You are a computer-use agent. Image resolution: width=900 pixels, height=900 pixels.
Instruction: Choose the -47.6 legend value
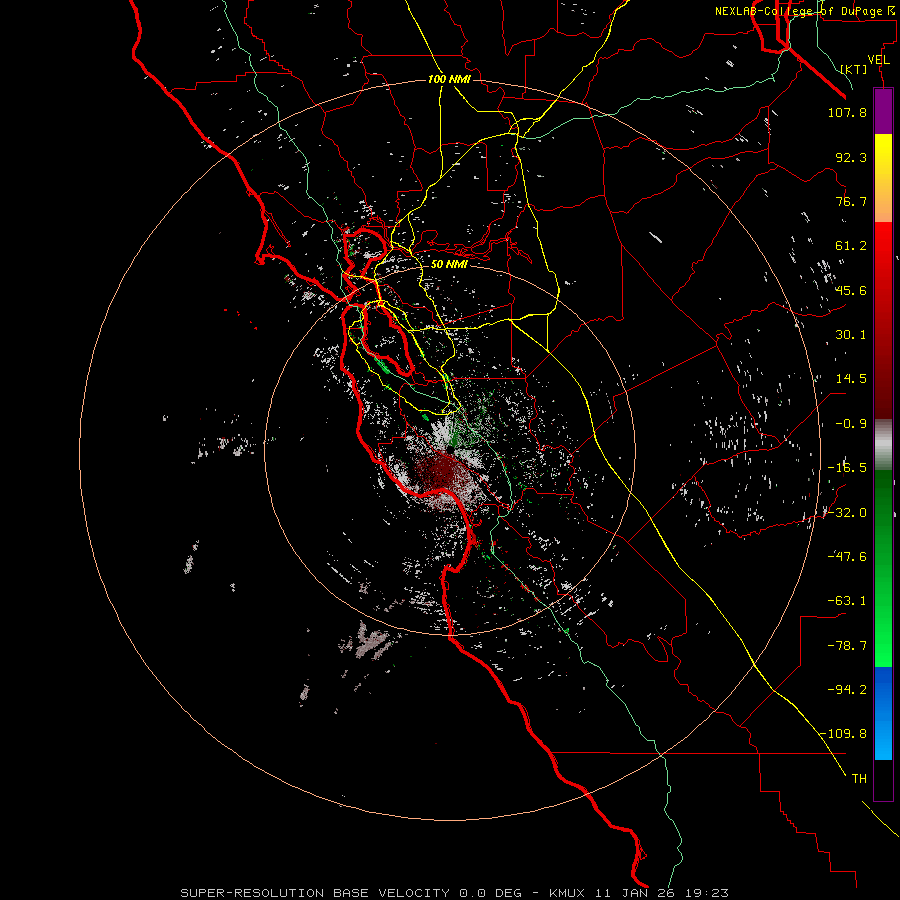[847, 557]
